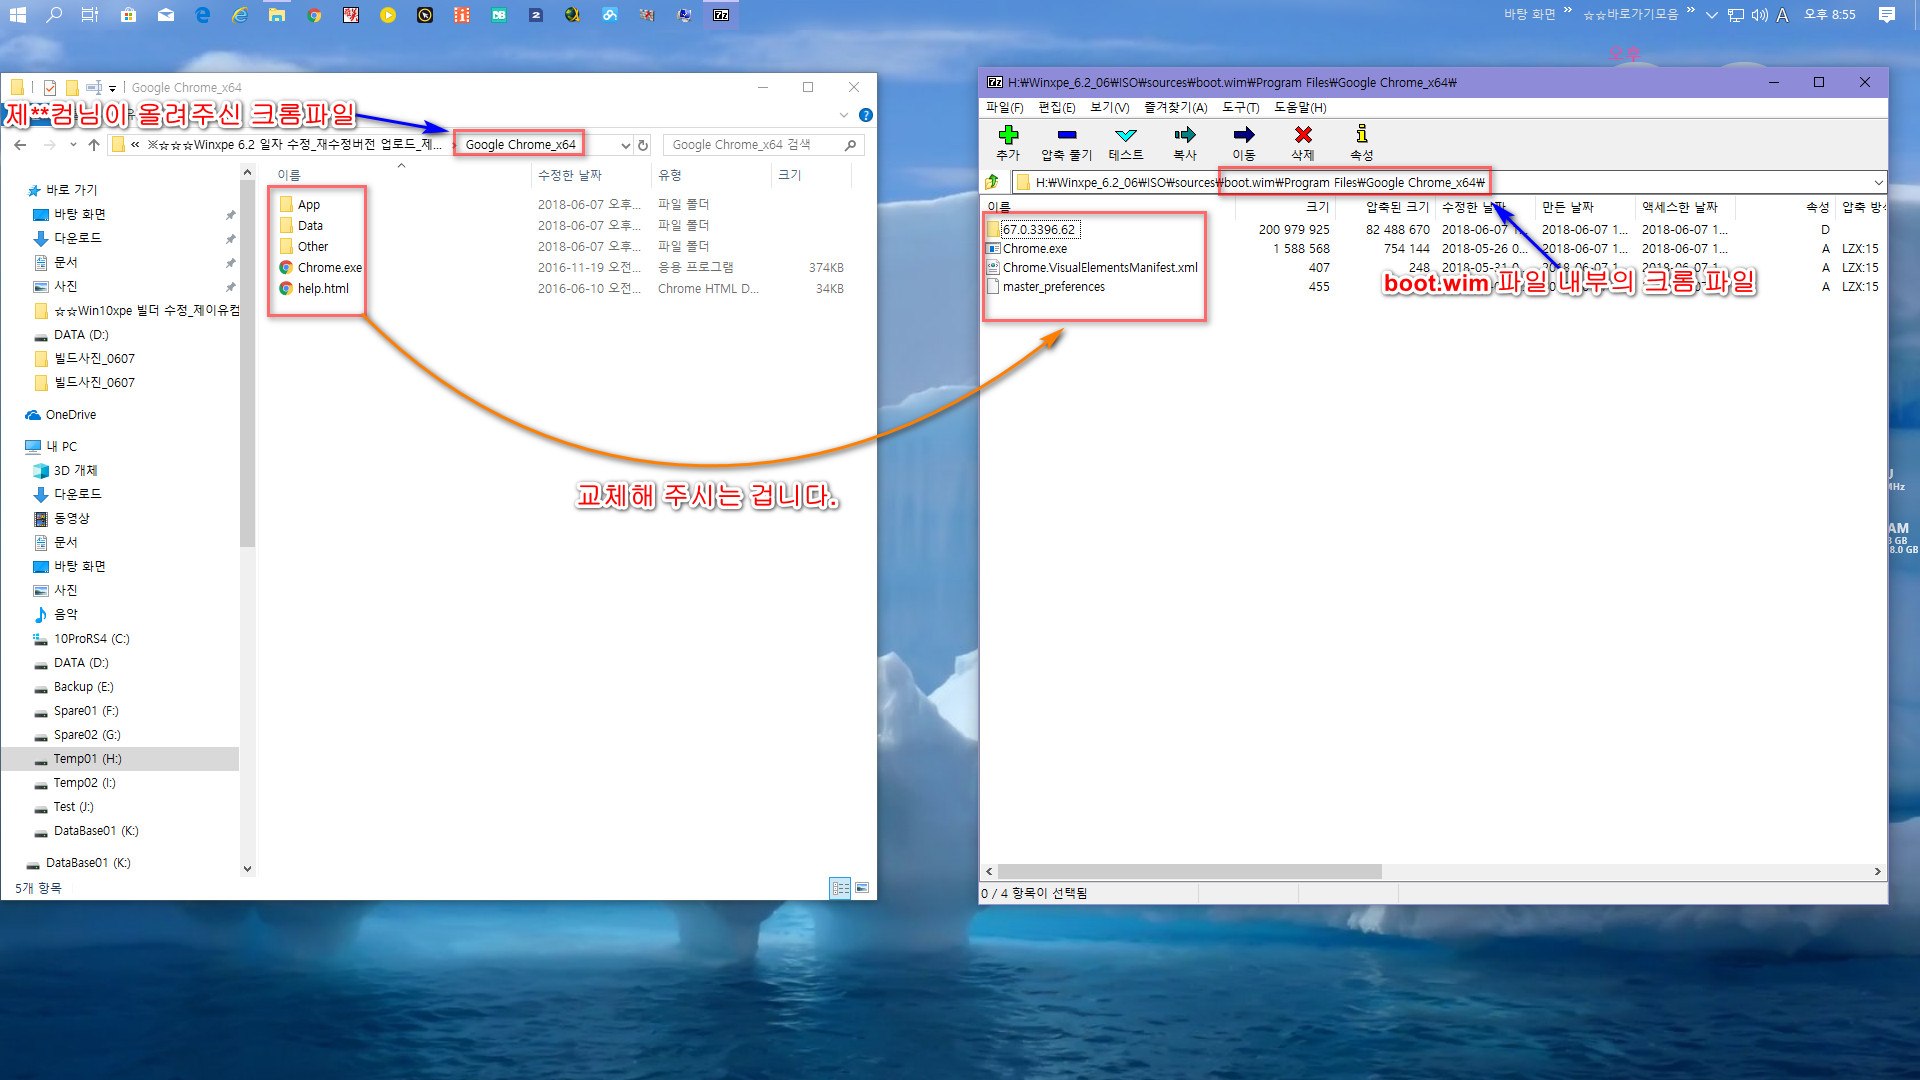Image resolution: width=1920 pixels, height=1080 pixels.
Task: Click the Explorer up-one-level arrow
Action: click(94, 145)
